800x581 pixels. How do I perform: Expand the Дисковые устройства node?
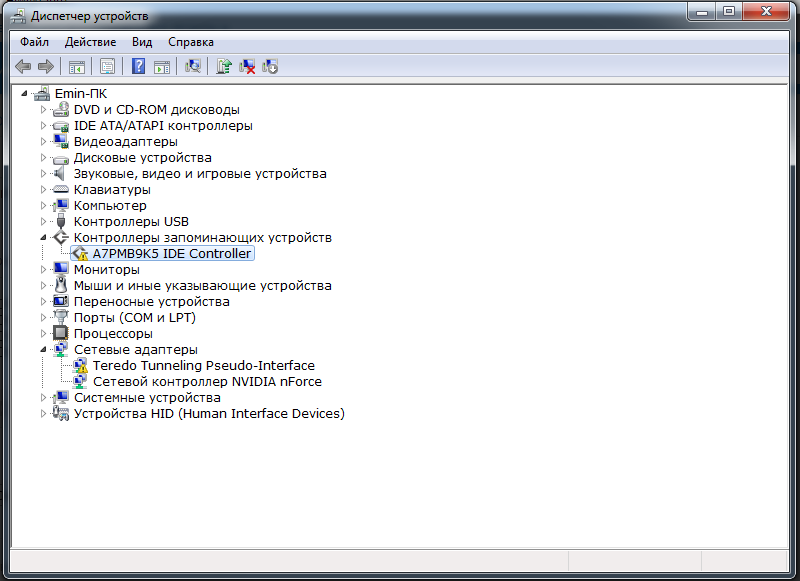tap(43, 158)
